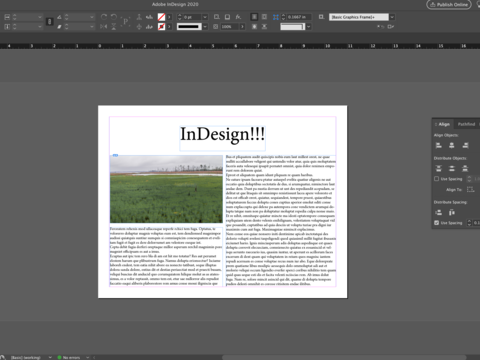This screenshot has width=480, height=360.
Task: Click the horizontal scrollbar at bottom
Action: tap(343, 357)
